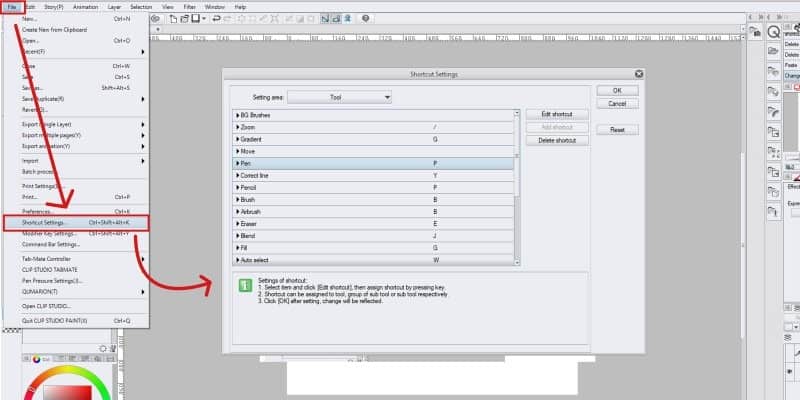Image resolution: width=800 pixels, height=400 pixels.
Task: Expand the Move tool triangle
Action: tap(238, 152)
